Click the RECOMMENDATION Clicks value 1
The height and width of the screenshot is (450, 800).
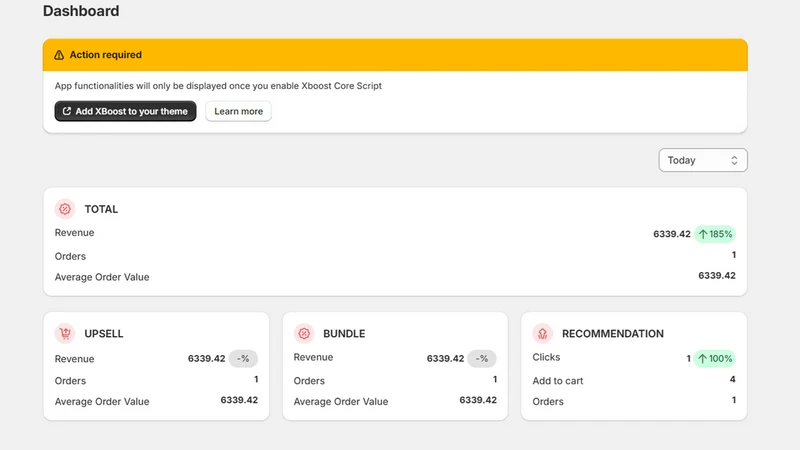tap(688, 359)
